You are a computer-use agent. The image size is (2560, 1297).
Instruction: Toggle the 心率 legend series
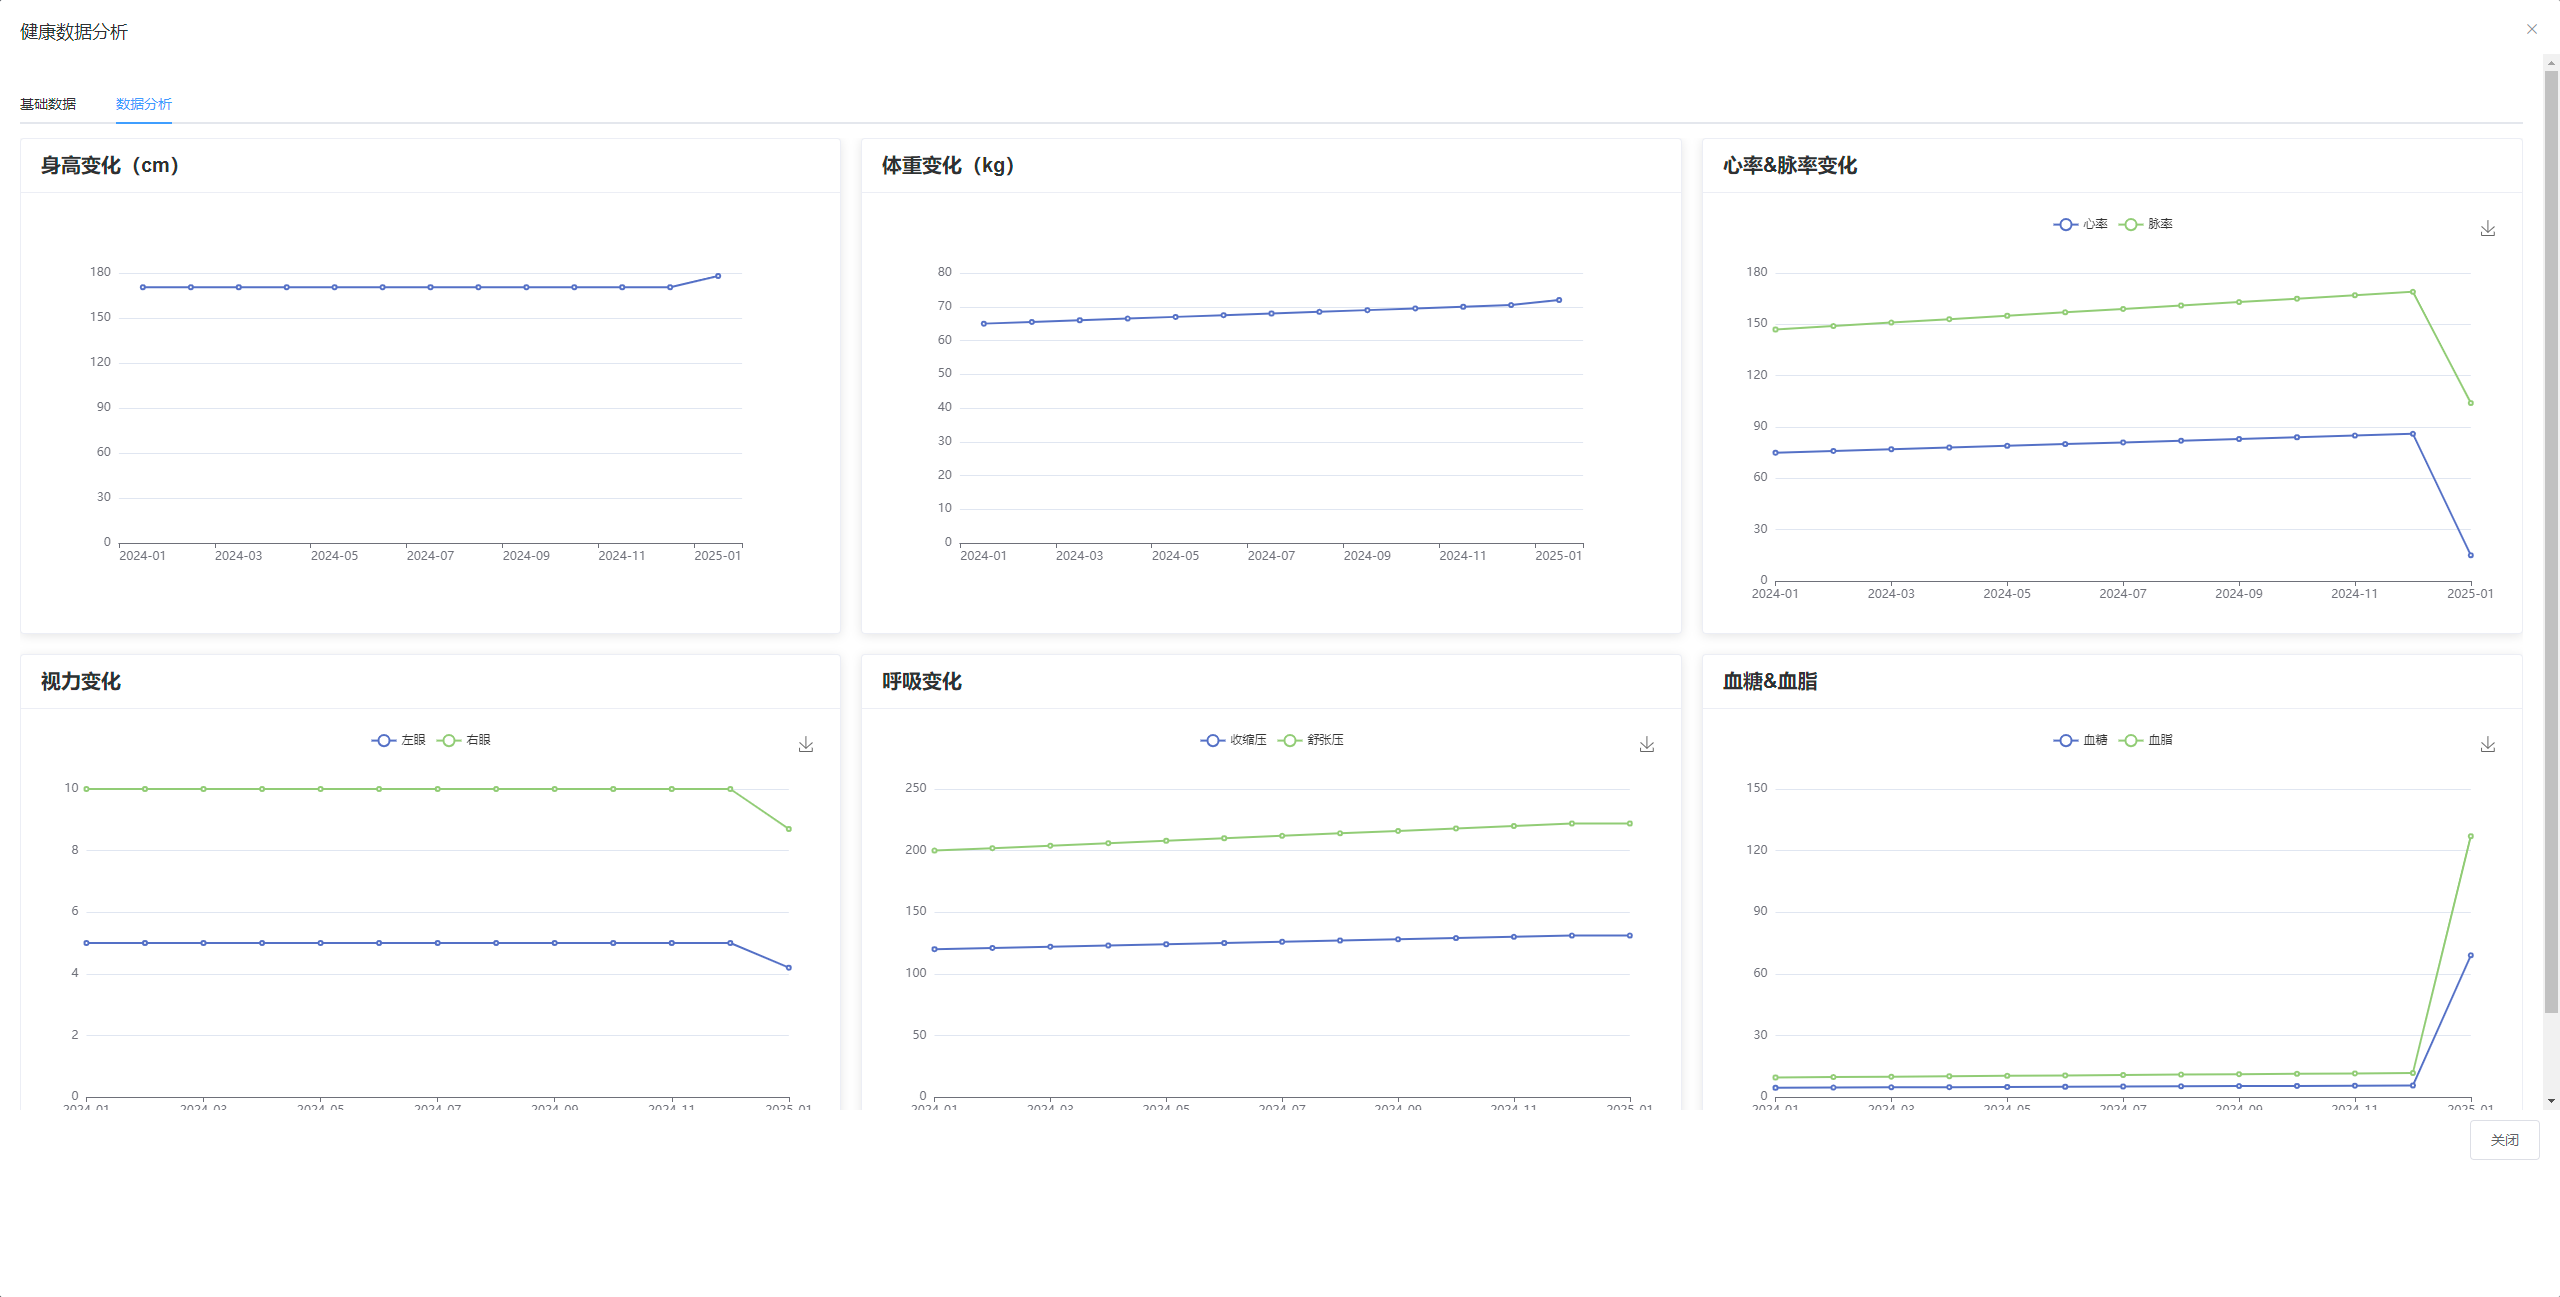coord(2080,224)
